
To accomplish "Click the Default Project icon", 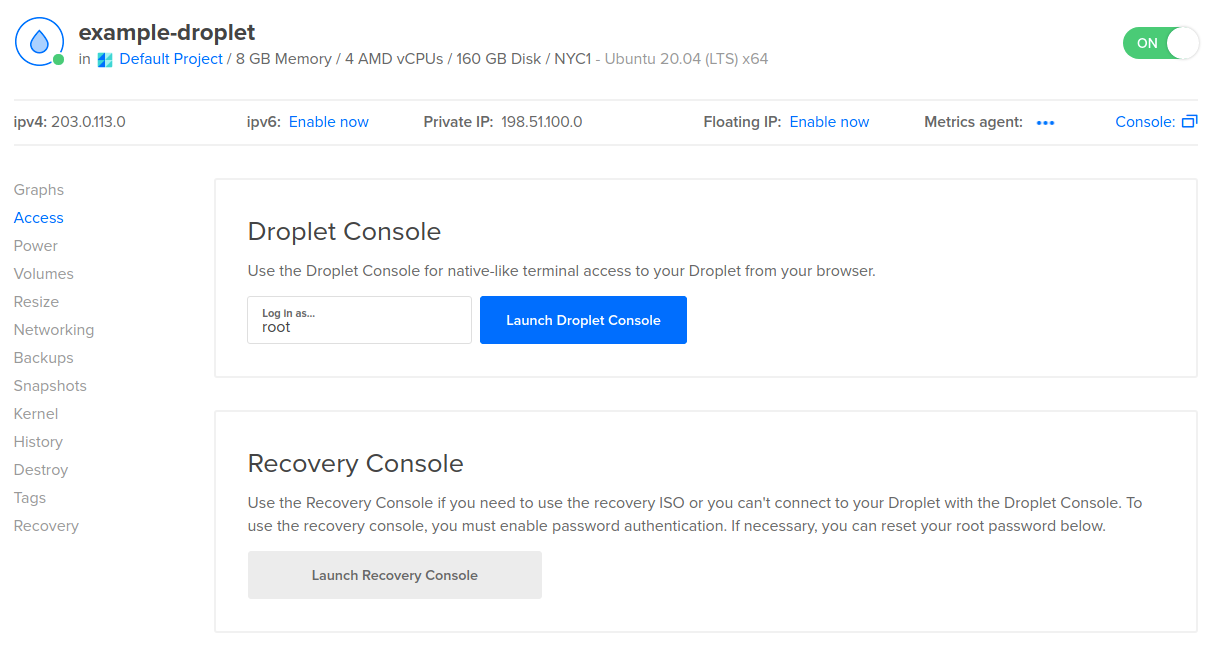I will click(x=105, y=60).
